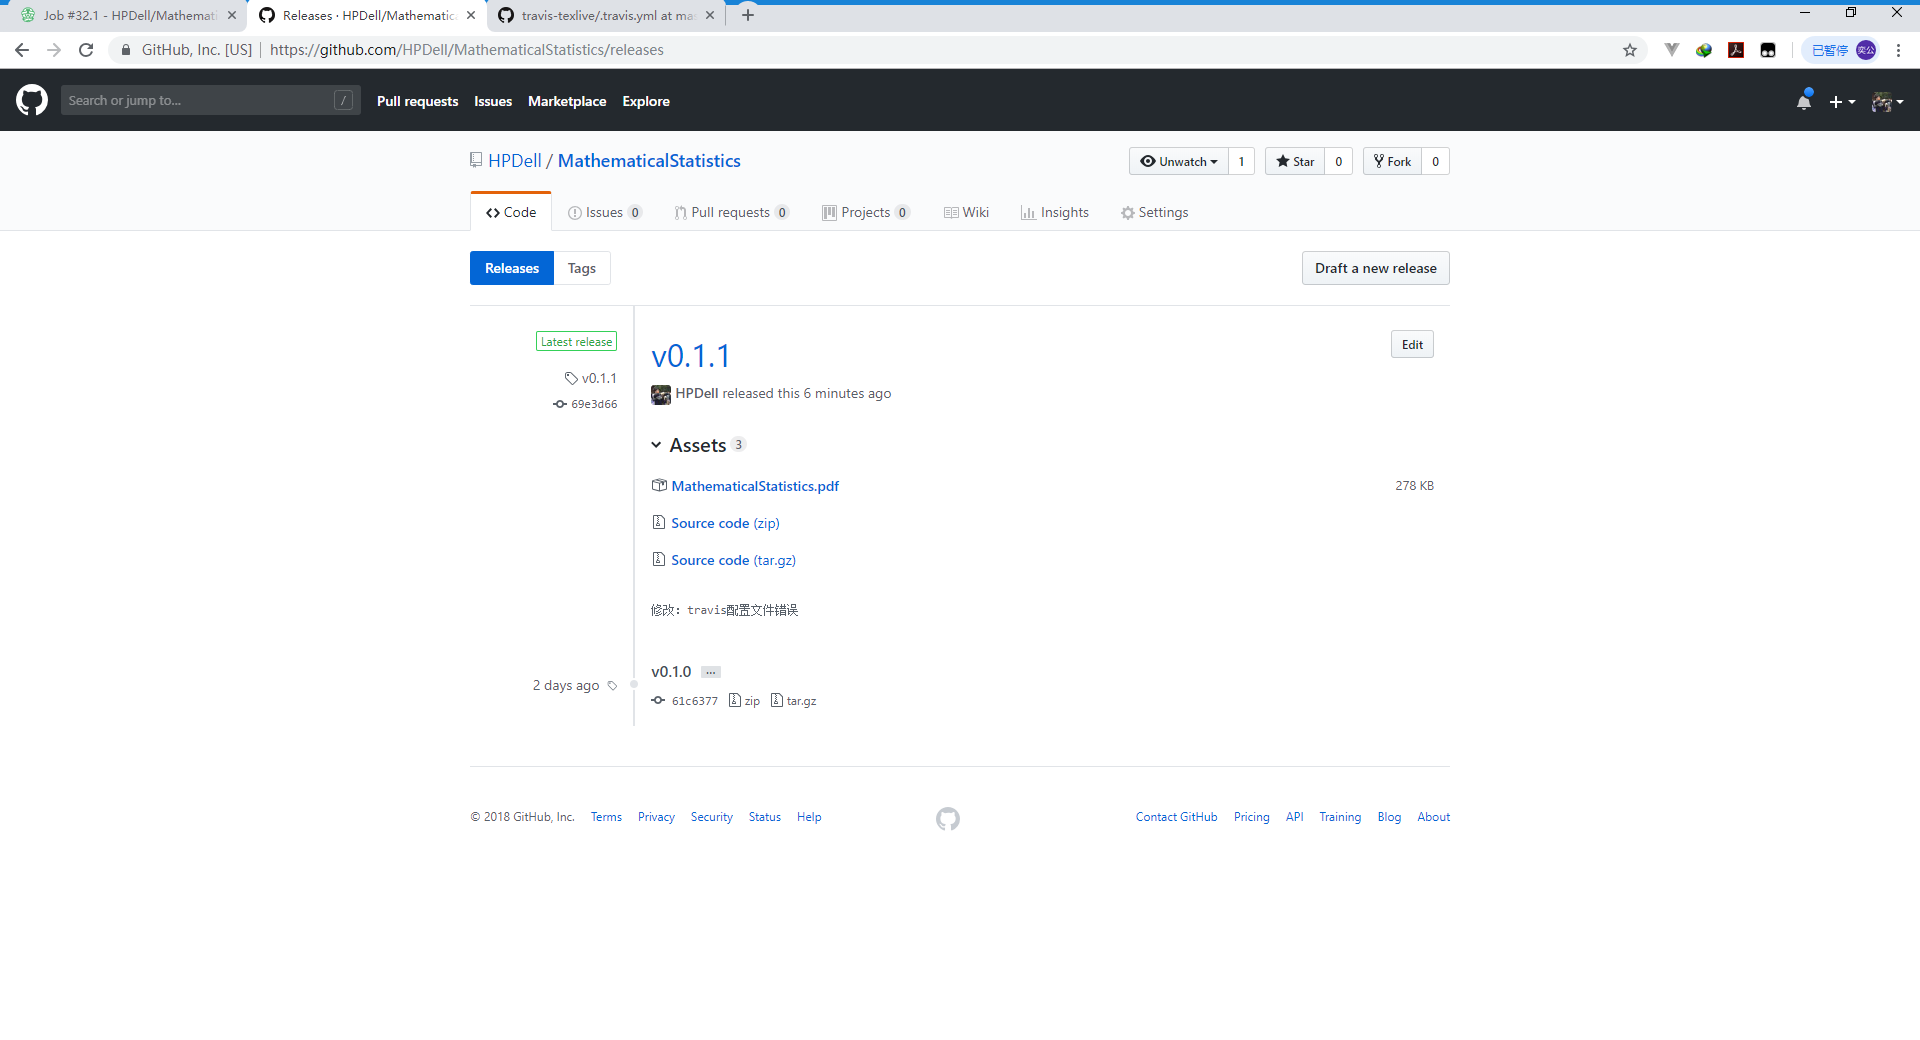This screenshot has width=1920, height=1040.
Task: Click Draft a new release button
Action: 1375,268
